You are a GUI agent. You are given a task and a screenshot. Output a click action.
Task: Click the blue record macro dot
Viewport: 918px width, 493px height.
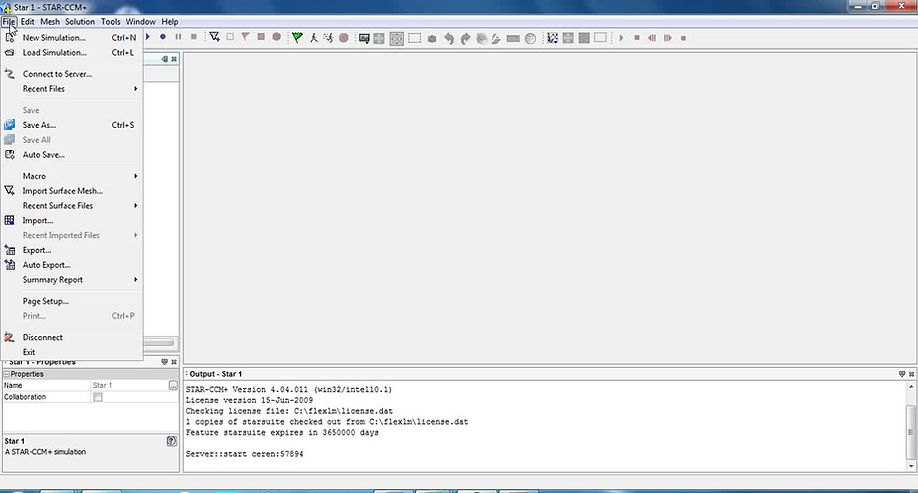point(163,37)
